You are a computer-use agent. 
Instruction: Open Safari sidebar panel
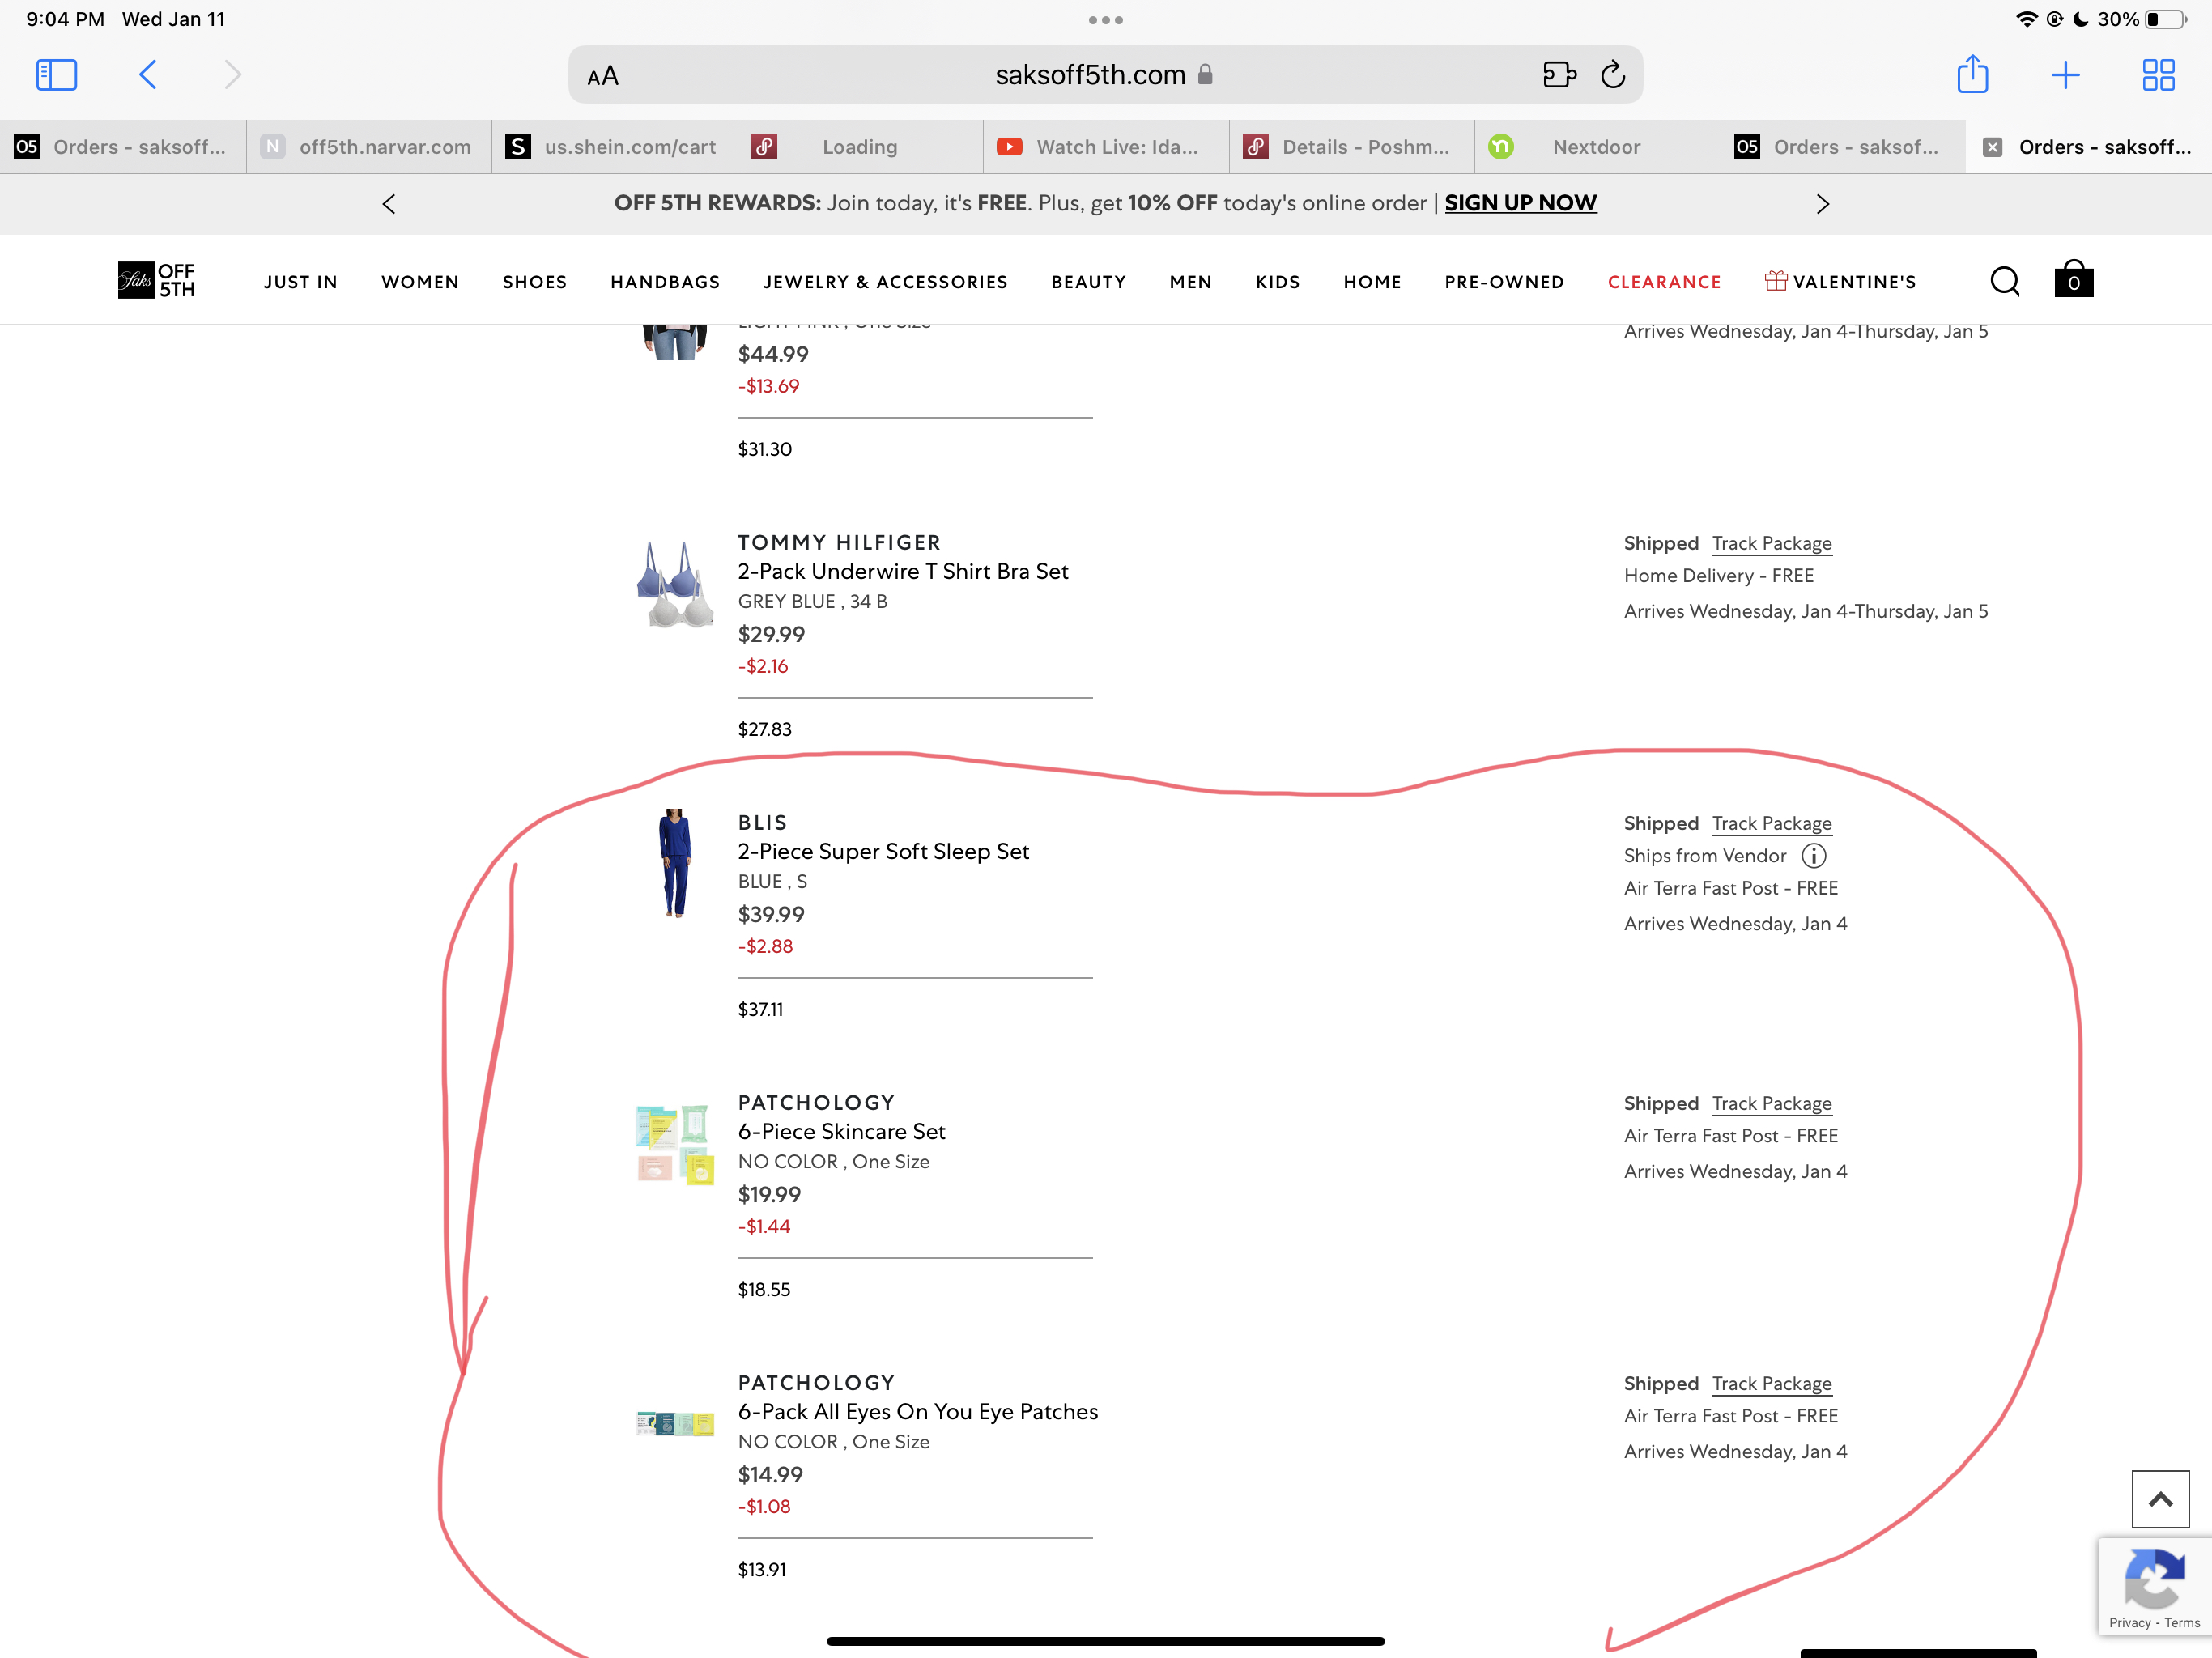tap(56, 75)
